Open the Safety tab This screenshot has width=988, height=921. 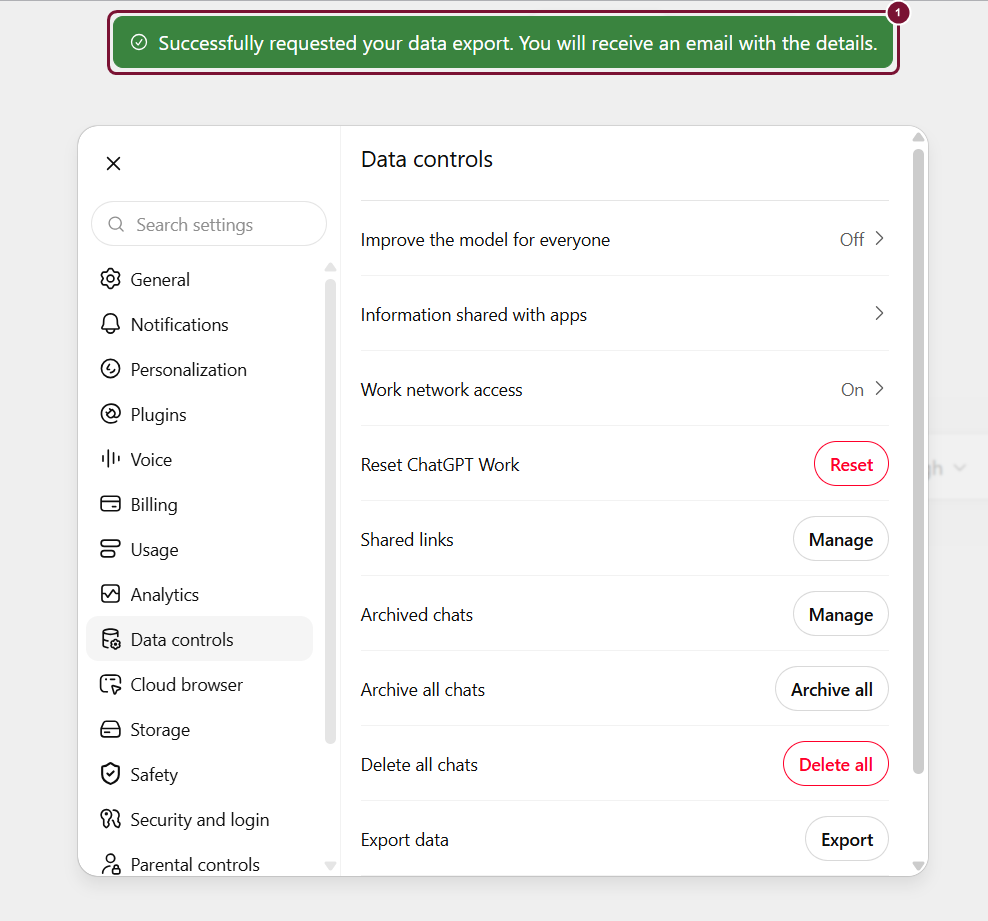[x=199, y=774]
